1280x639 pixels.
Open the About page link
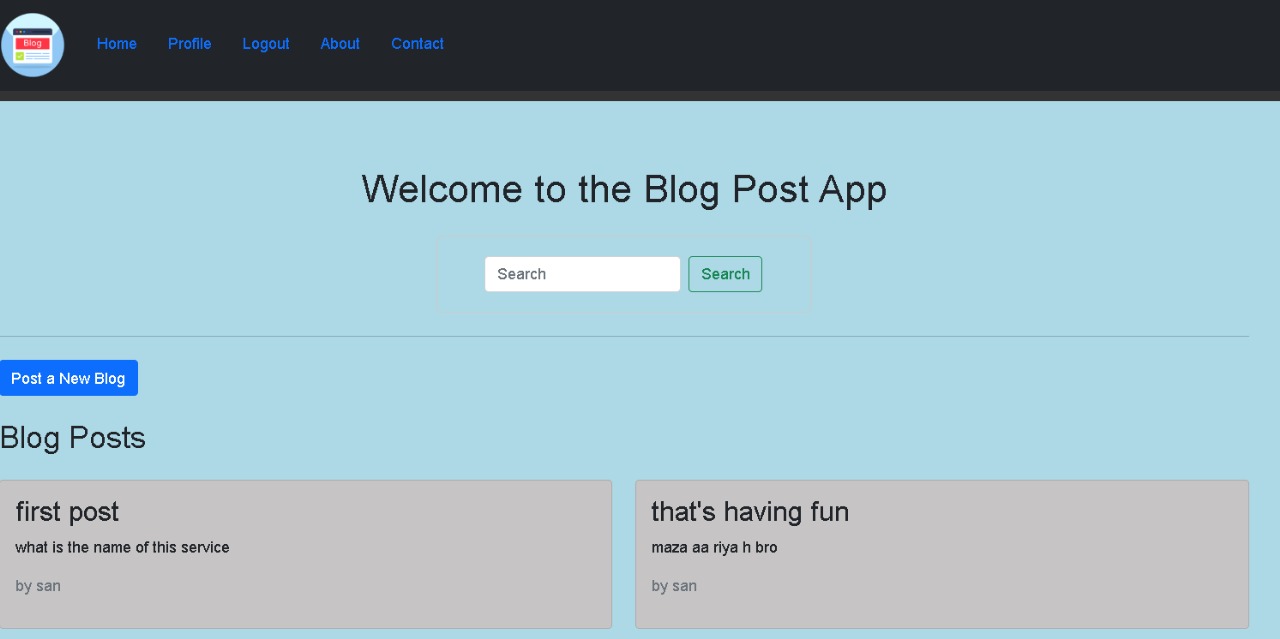(x=339, y=43)
